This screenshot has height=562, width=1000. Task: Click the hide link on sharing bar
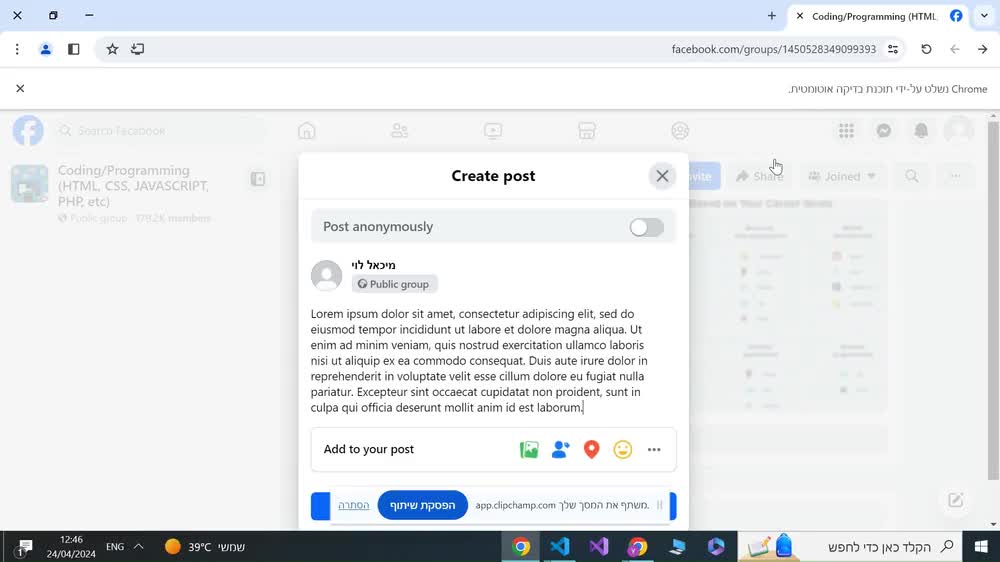pyautogui.click(x=354, y=505)
